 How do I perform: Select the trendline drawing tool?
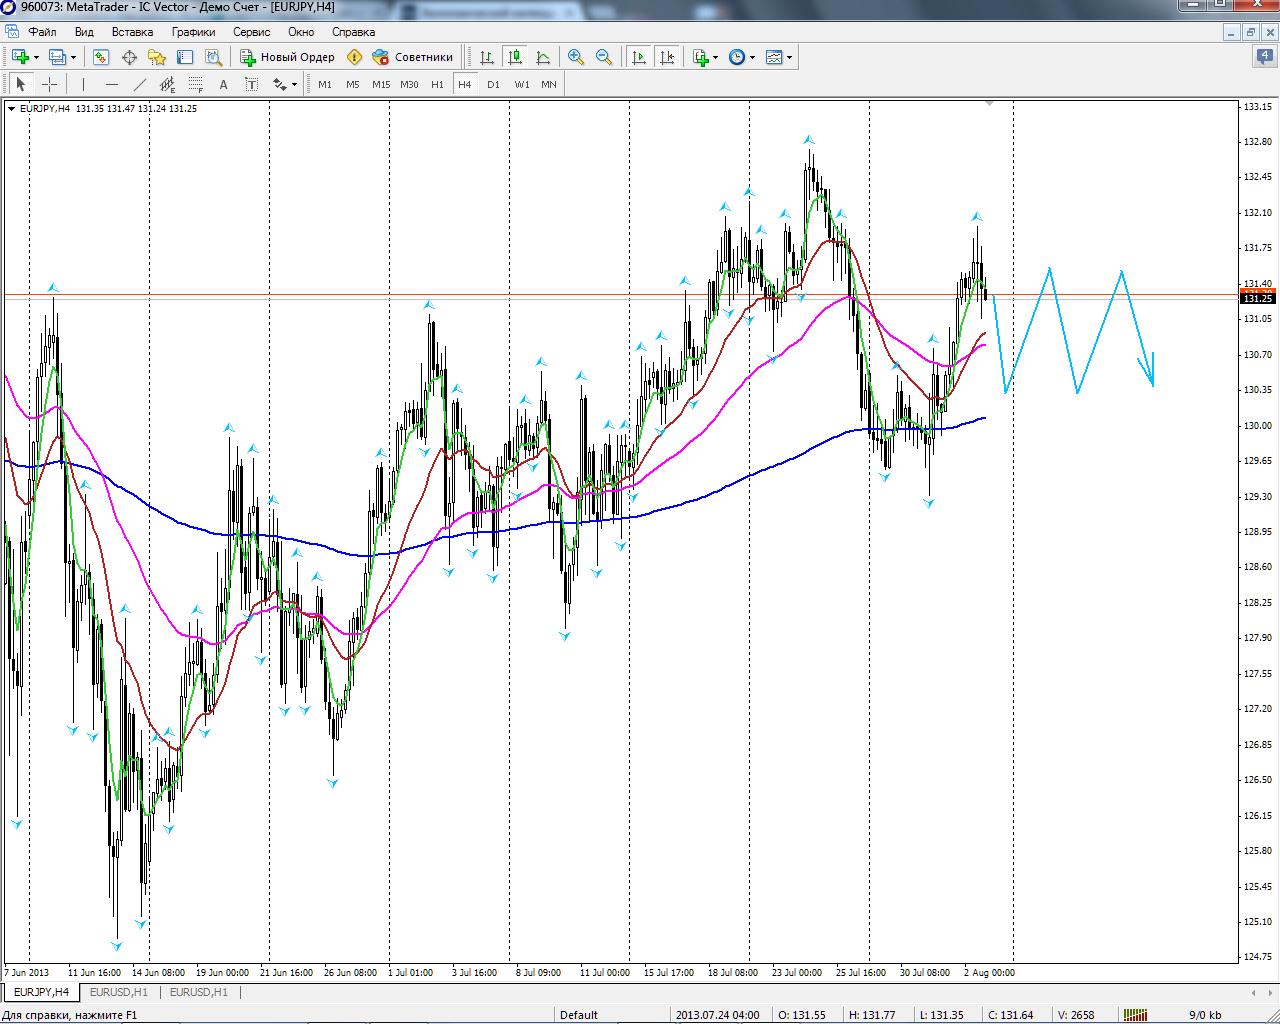pyautogui.click(x=140, y=85)
